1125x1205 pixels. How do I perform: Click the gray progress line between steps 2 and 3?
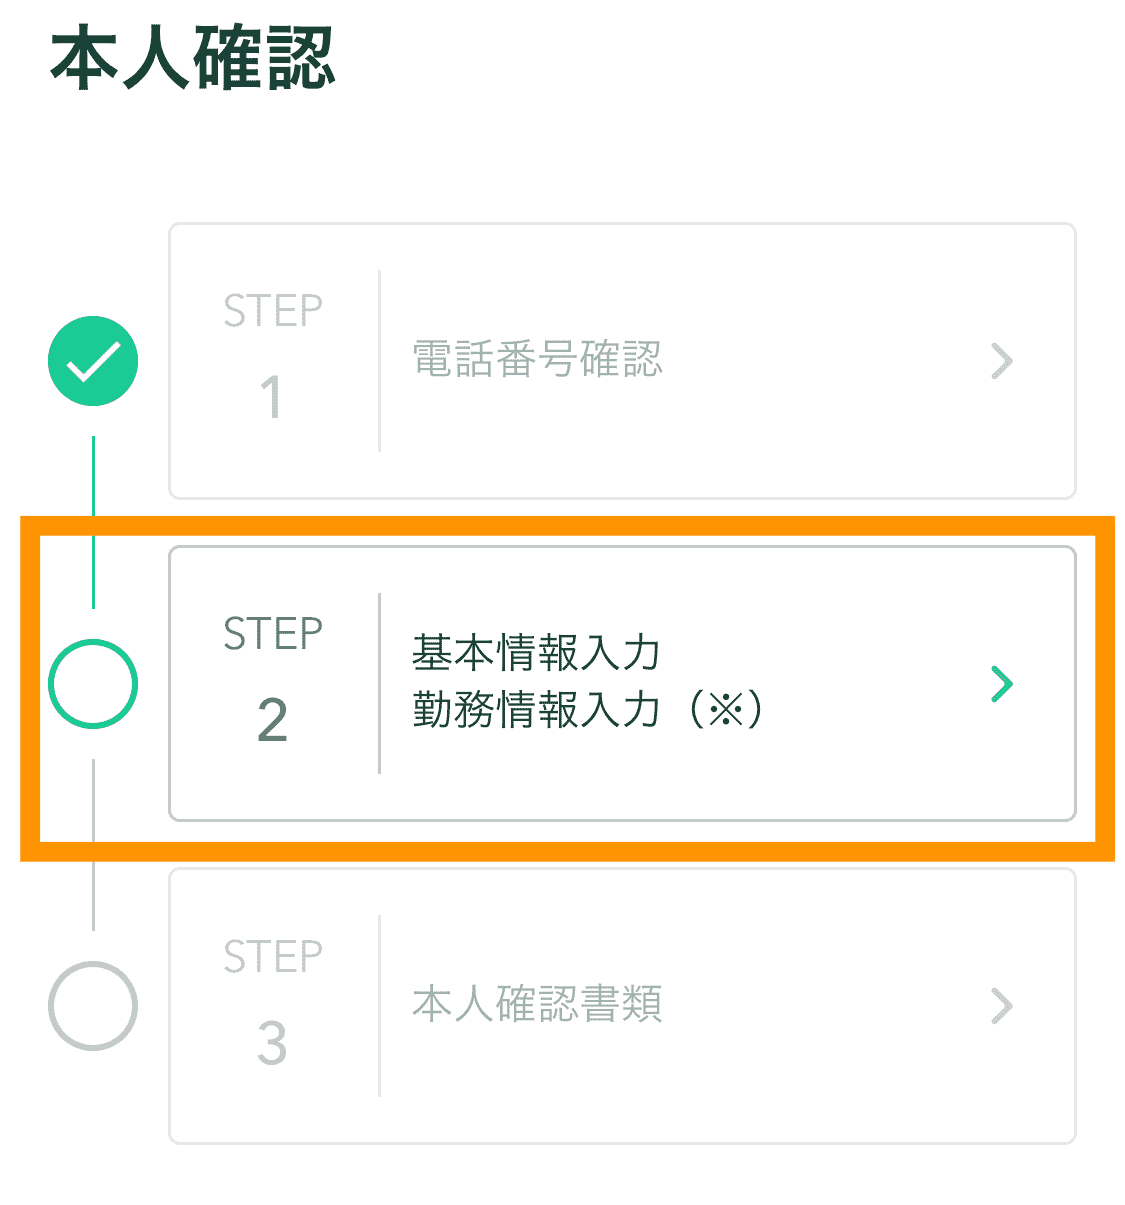tap(93, 845)
